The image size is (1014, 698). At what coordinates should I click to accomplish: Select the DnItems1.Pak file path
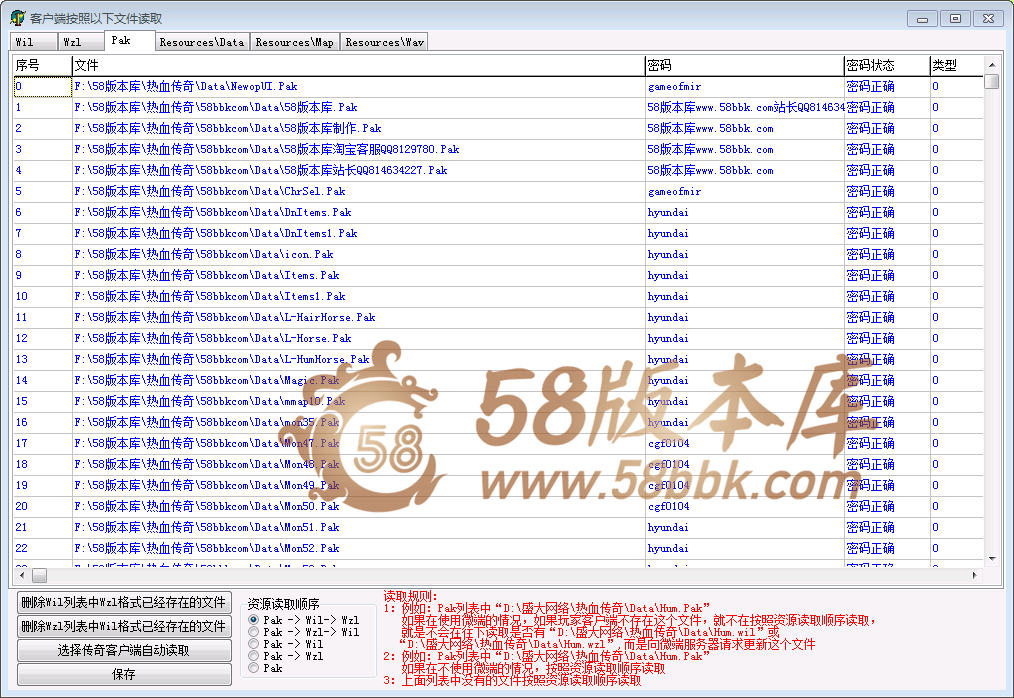pyautogui.click(x=215, y=234)
